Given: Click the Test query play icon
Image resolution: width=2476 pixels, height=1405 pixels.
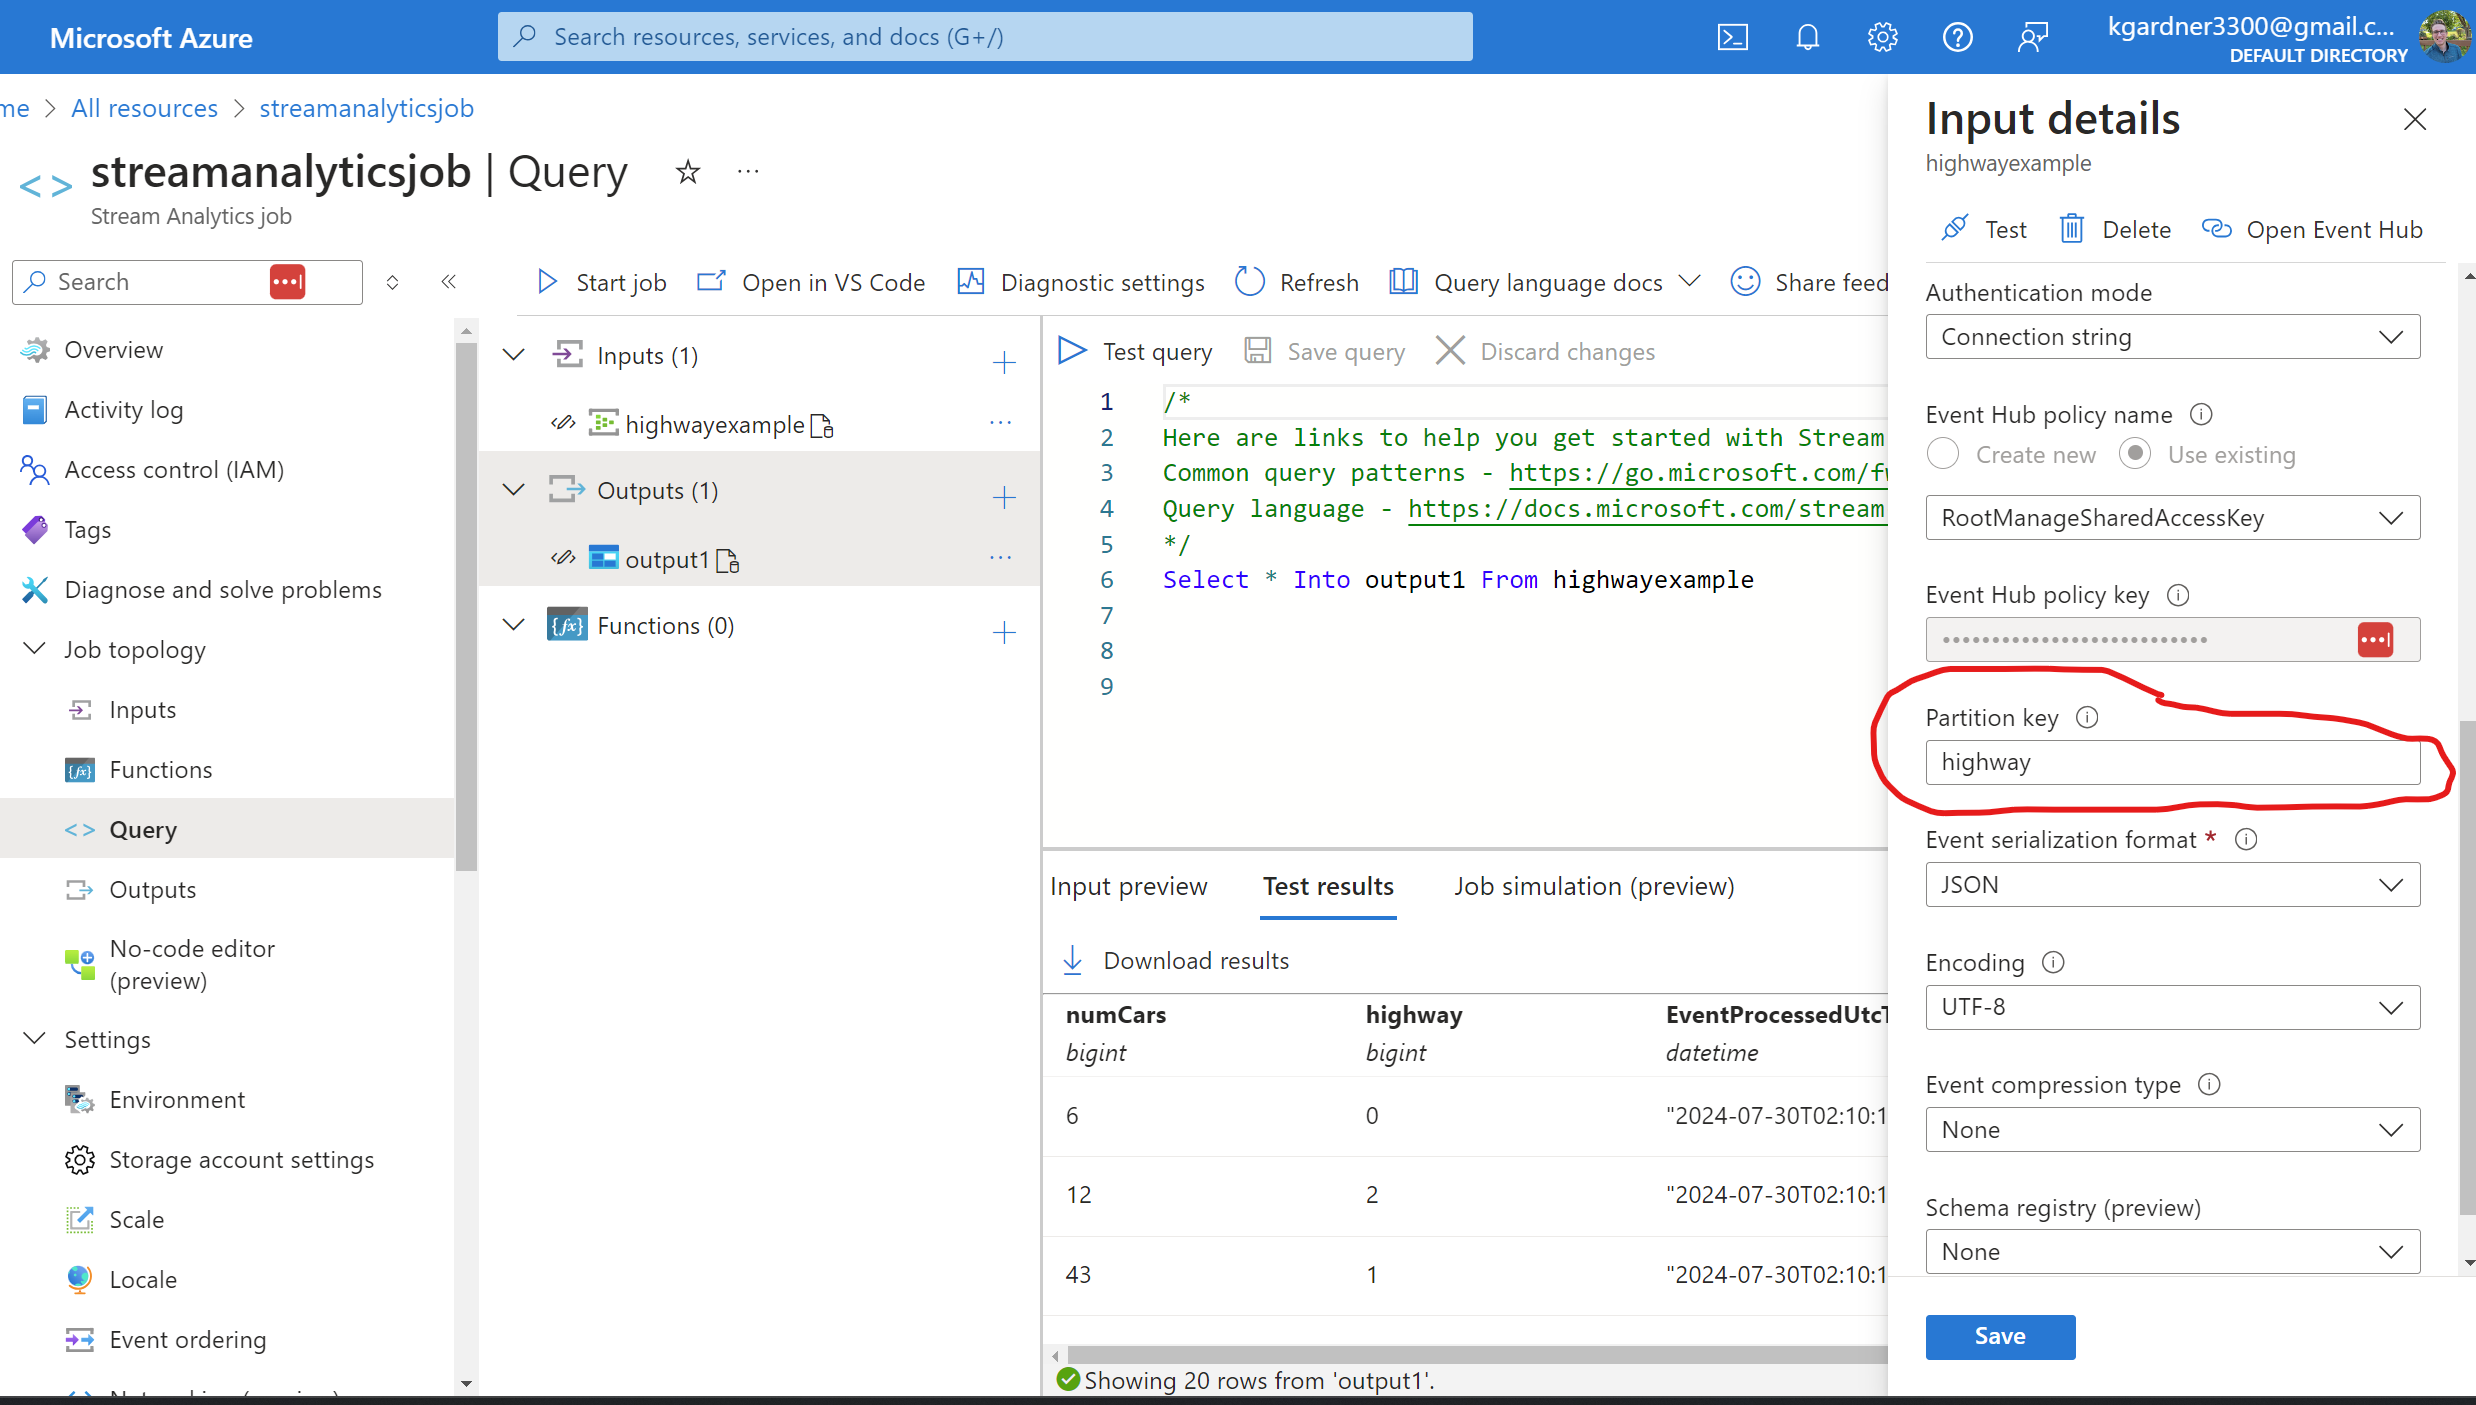Looking at the screenshot, I should [x=1072, y=351].
